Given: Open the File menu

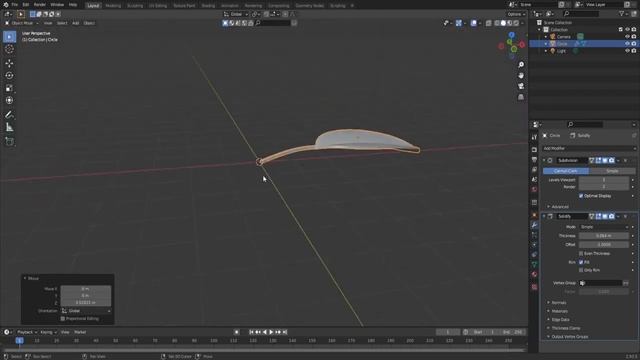Looking at the screenshot, I should point(15,5).
